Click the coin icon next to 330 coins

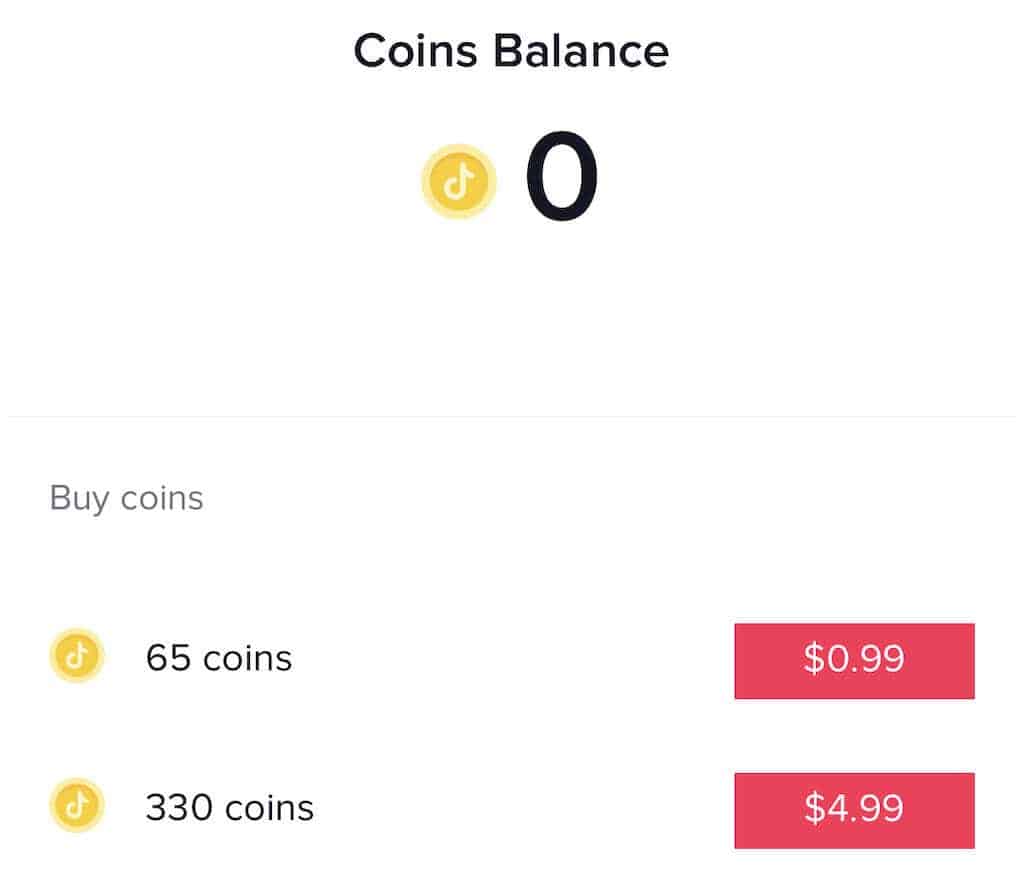pos(77,806)
